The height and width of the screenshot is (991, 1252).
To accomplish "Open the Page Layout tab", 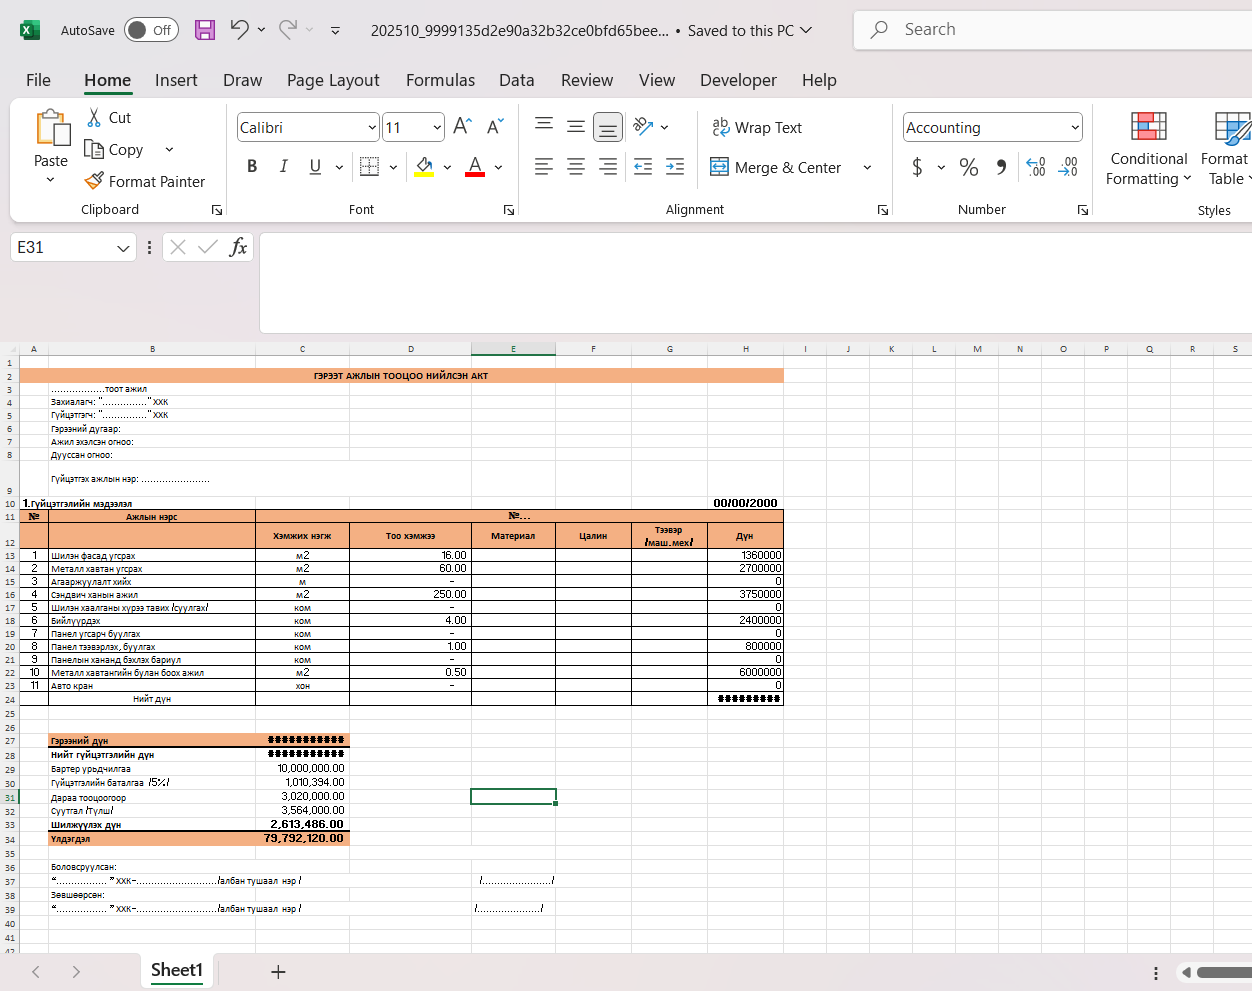I will (333, 80).
